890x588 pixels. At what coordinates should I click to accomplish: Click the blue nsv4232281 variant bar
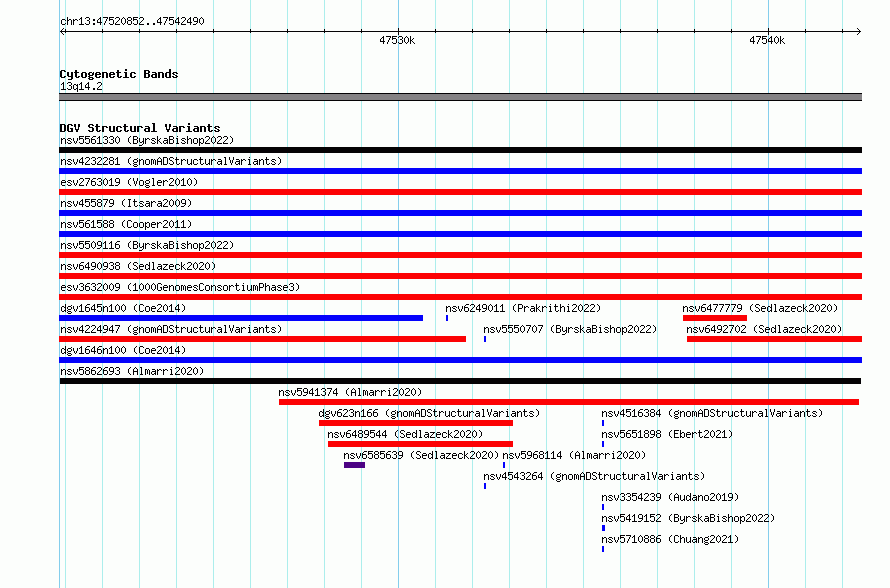point(460,171)
